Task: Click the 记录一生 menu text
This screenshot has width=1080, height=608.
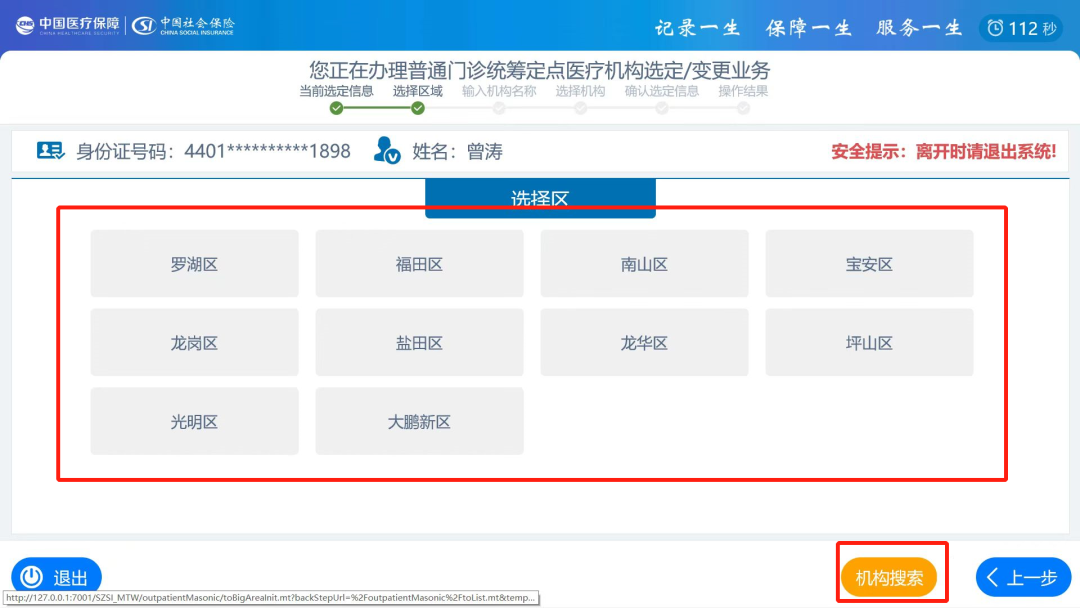Action: (697, 28)
